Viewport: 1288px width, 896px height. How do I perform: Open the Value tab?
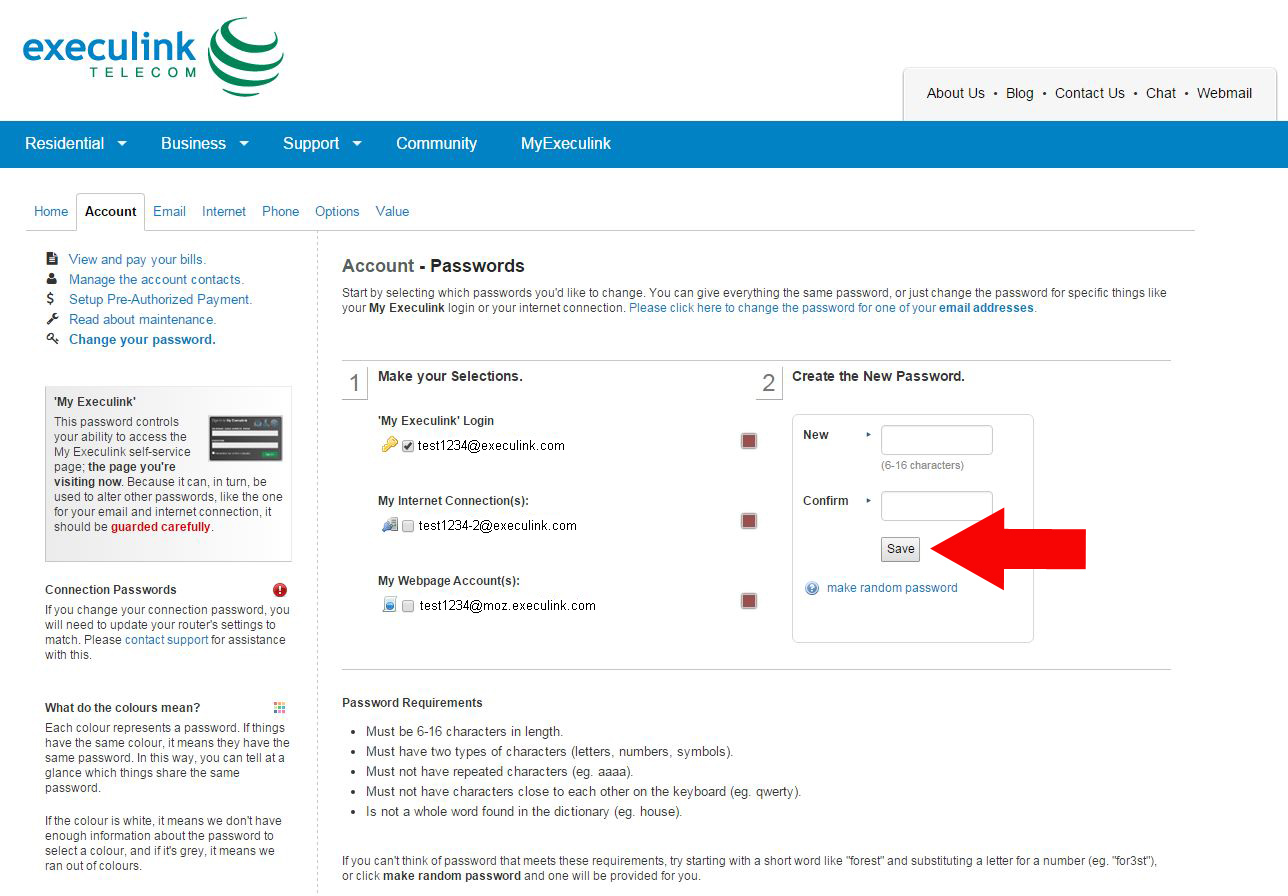tap(392, 212)
